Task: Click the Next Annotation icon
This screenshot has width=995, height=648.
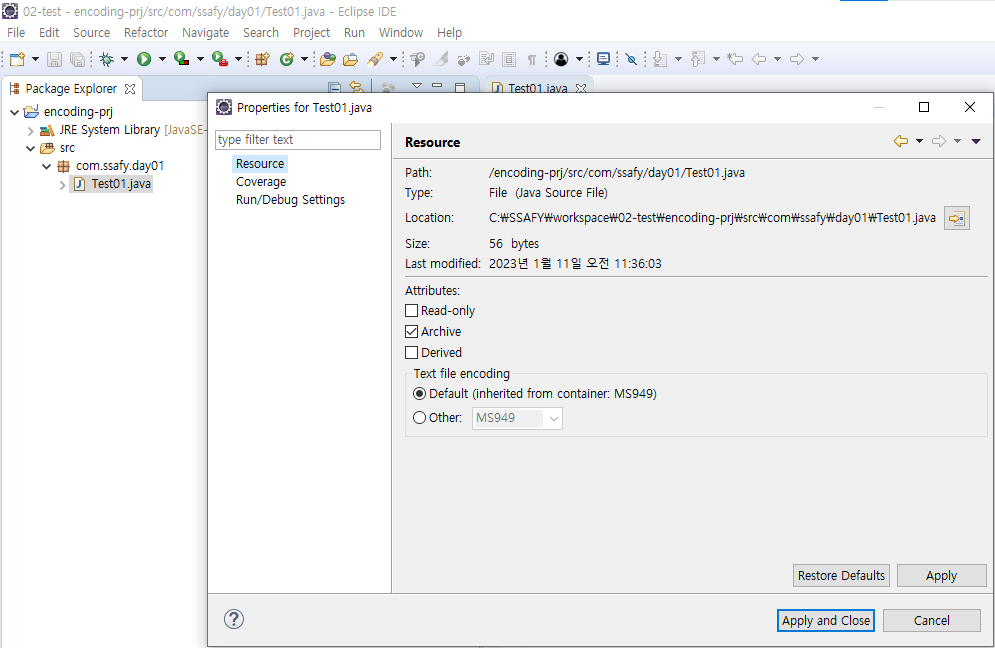Action: point(660,59)
